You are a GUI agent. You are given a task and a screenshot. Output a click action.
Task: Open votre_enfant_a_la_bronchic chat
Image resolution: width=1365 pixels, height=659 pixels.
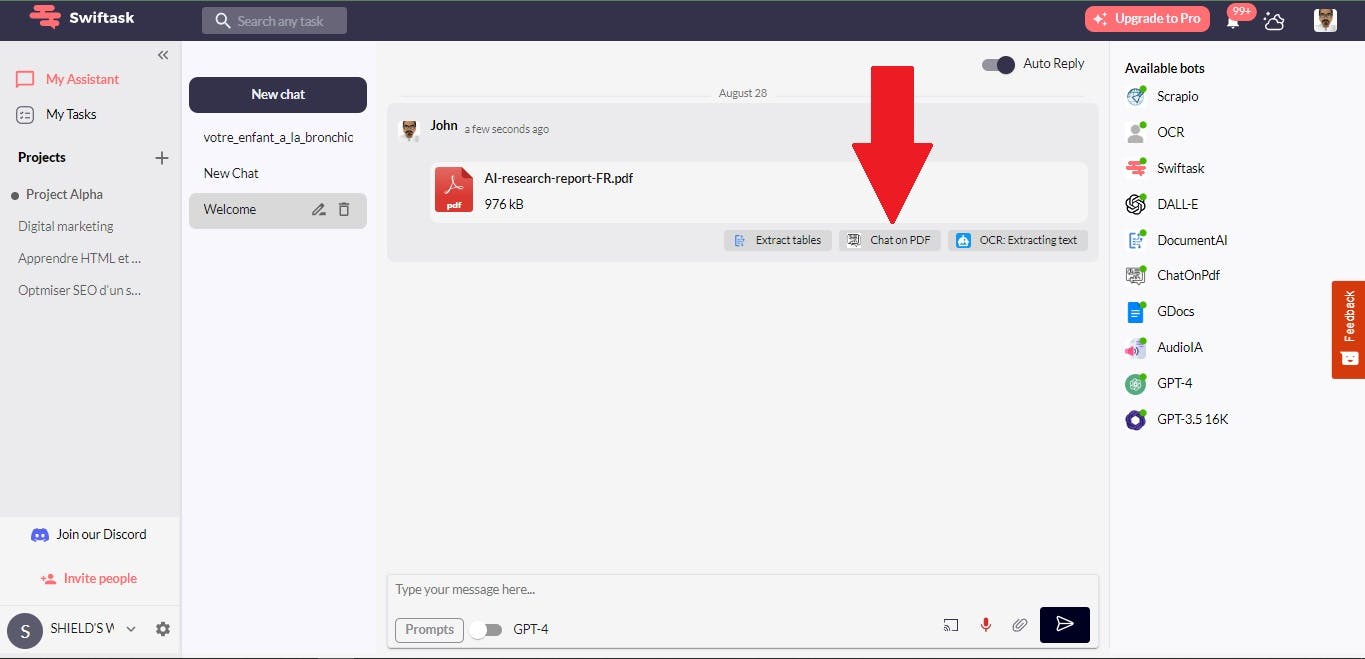[278, 138]
